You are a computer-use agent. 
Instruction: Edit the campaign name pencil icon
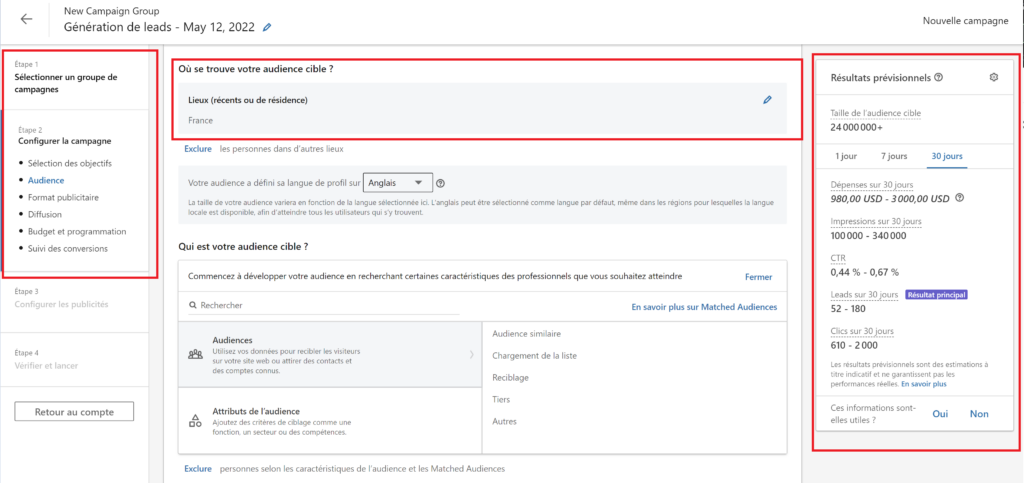coord(267,27)
